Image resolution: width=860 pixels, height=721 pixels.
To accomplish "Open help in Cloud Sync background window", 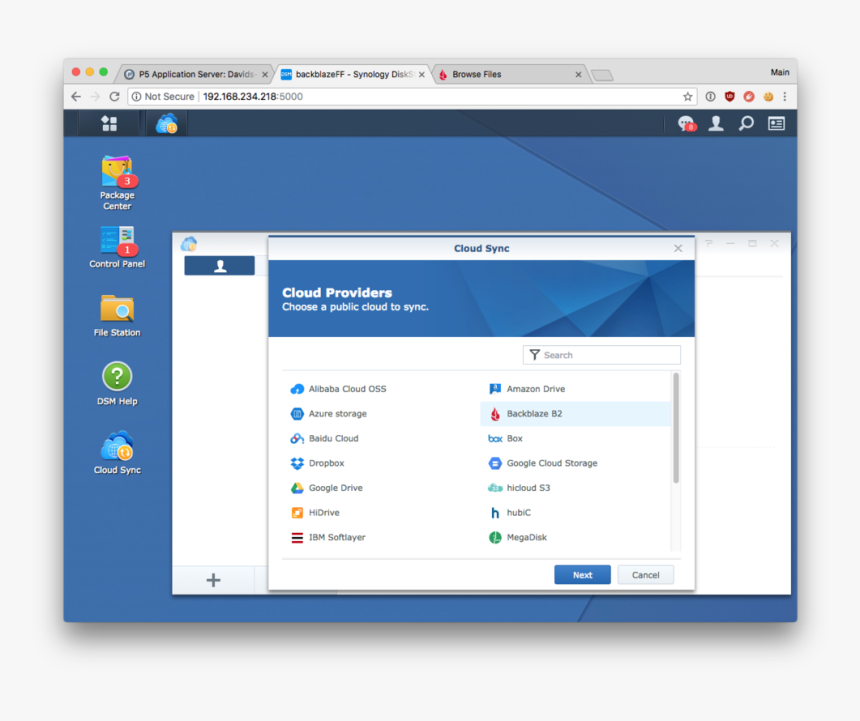I will point(709,243).
